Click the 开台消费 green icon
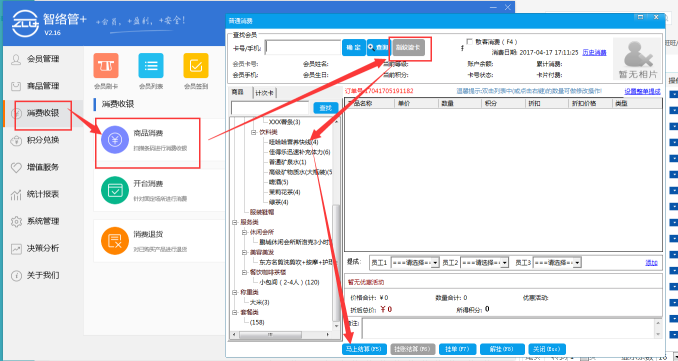This screenshot has height=361, width=678. pyautogui.click(x=115, y=190)
